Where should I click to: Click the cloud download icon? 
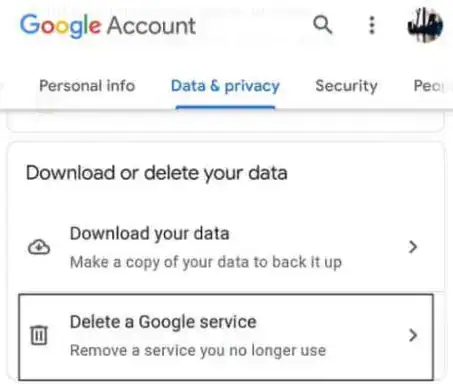[x=39, y=247]
